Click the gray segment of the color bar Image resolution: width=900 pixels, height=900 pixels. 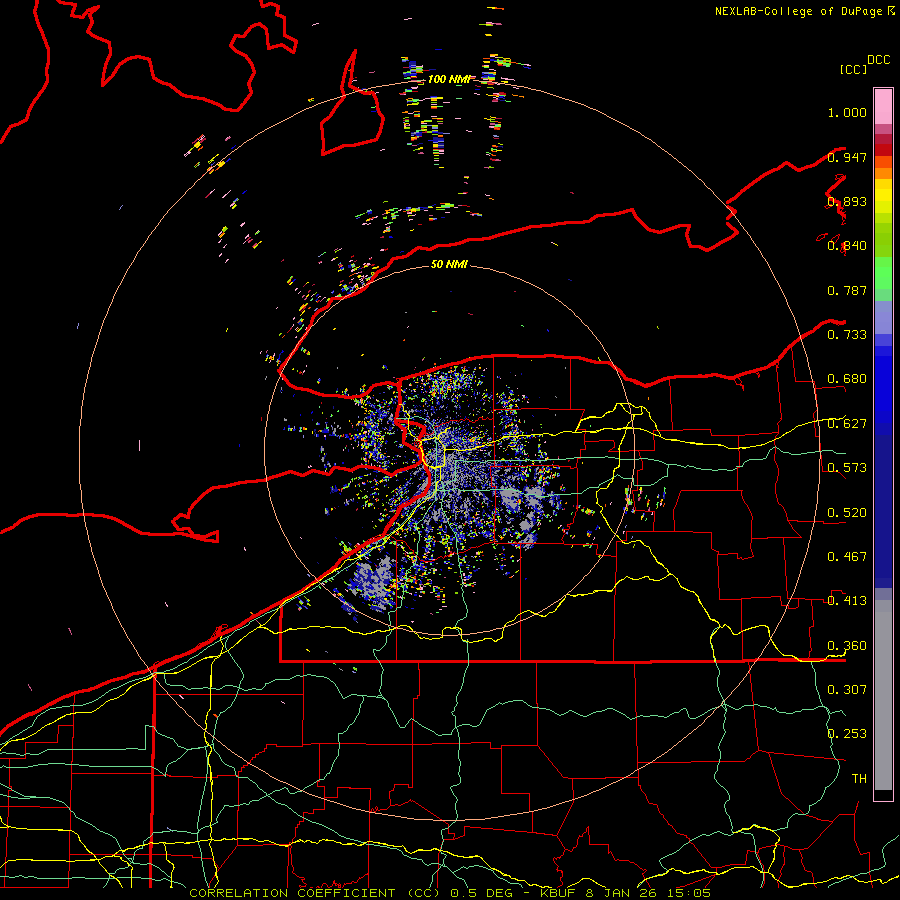tap(883, 695)
